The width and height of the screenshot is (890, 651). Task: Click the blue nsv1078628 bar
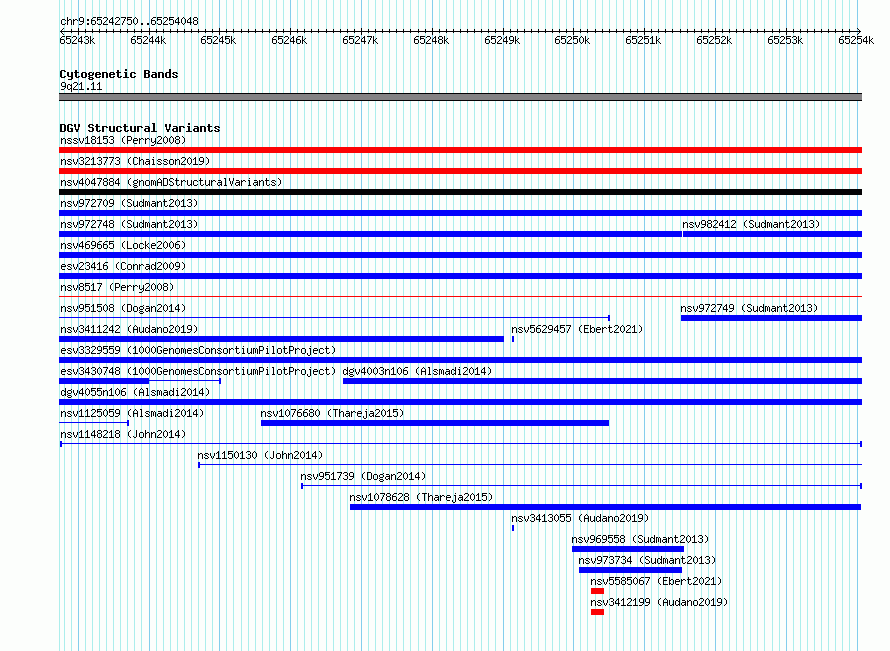[x=605, y=507]
